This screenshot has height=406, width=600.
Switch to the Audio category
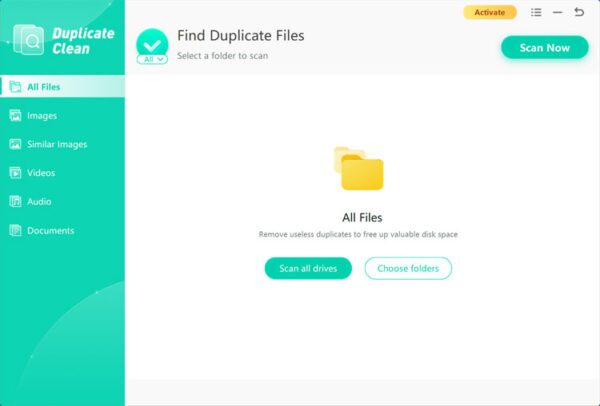(62, 202)
